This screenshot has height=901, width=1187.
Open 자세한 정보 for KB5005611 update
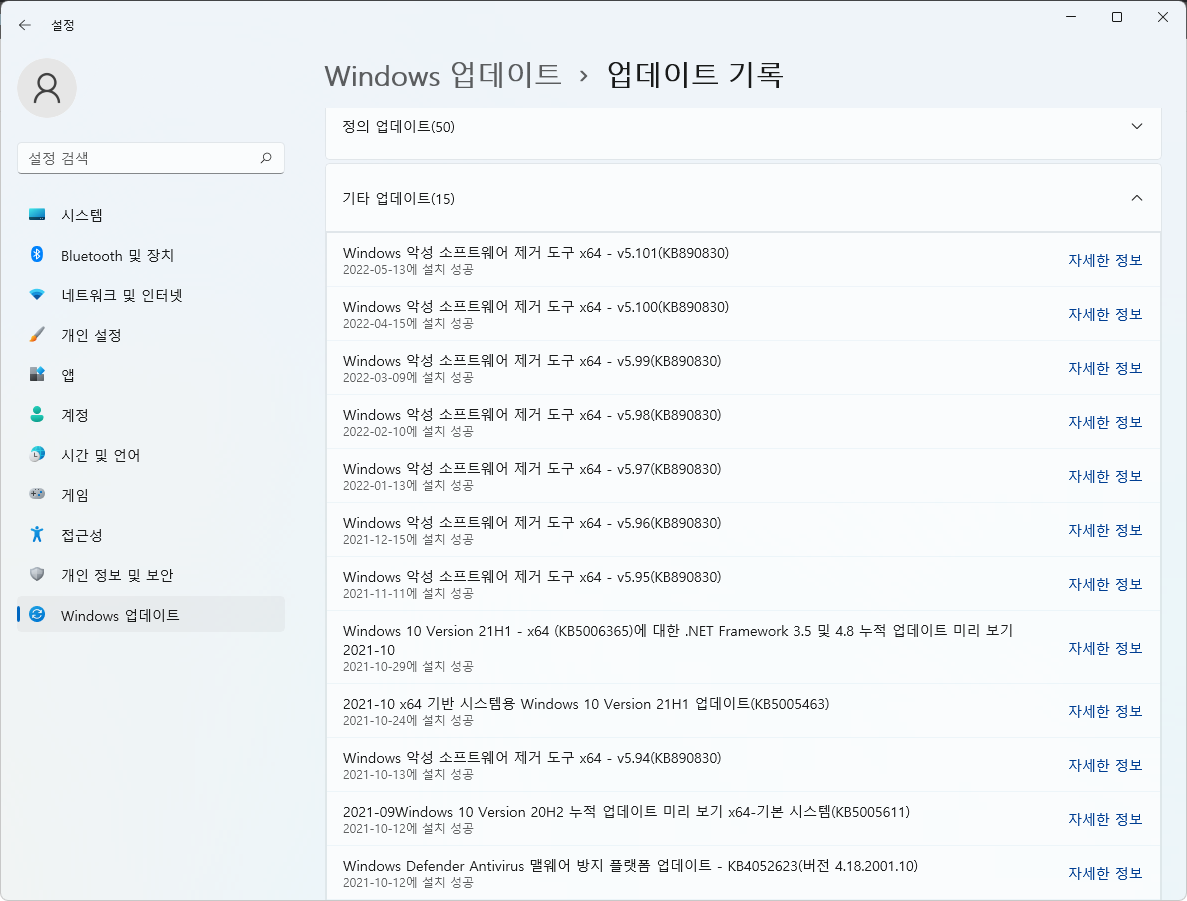tap(1104, 819)
